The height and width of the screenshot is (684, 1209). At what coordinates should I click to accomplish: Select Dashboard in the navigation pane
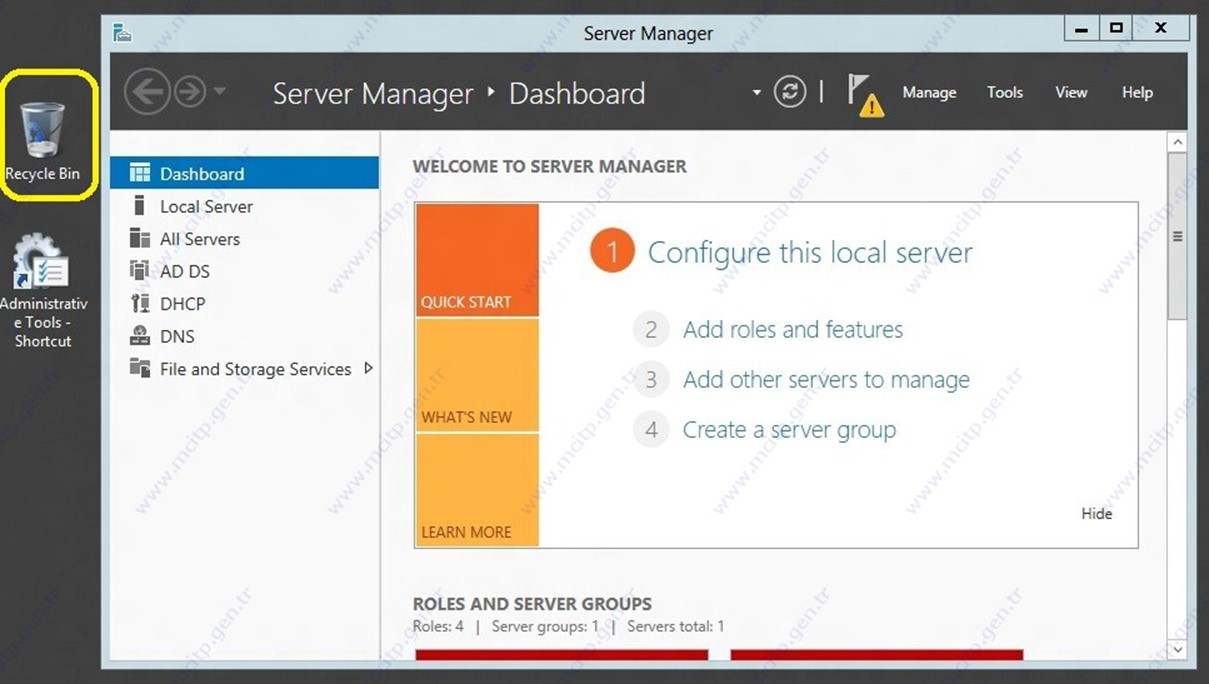click(x=244, y=173)
